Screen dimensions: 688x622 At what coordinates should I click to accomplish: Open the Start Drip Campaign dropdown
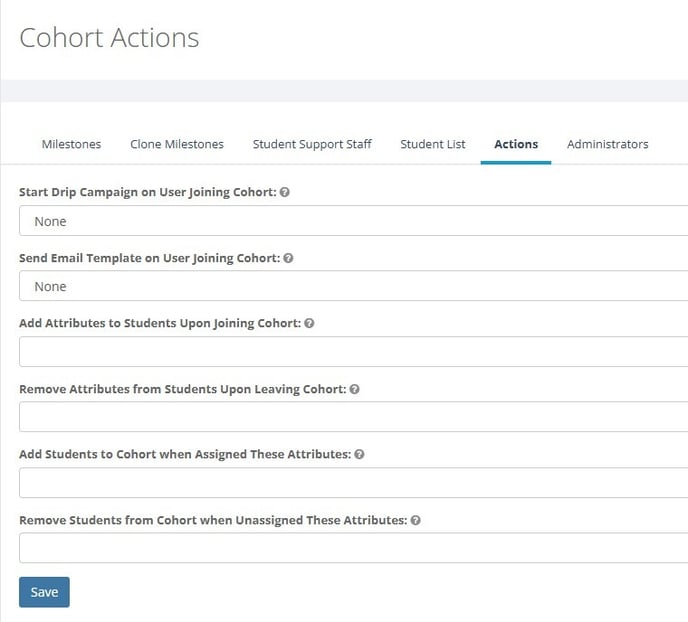pos(353,221)
